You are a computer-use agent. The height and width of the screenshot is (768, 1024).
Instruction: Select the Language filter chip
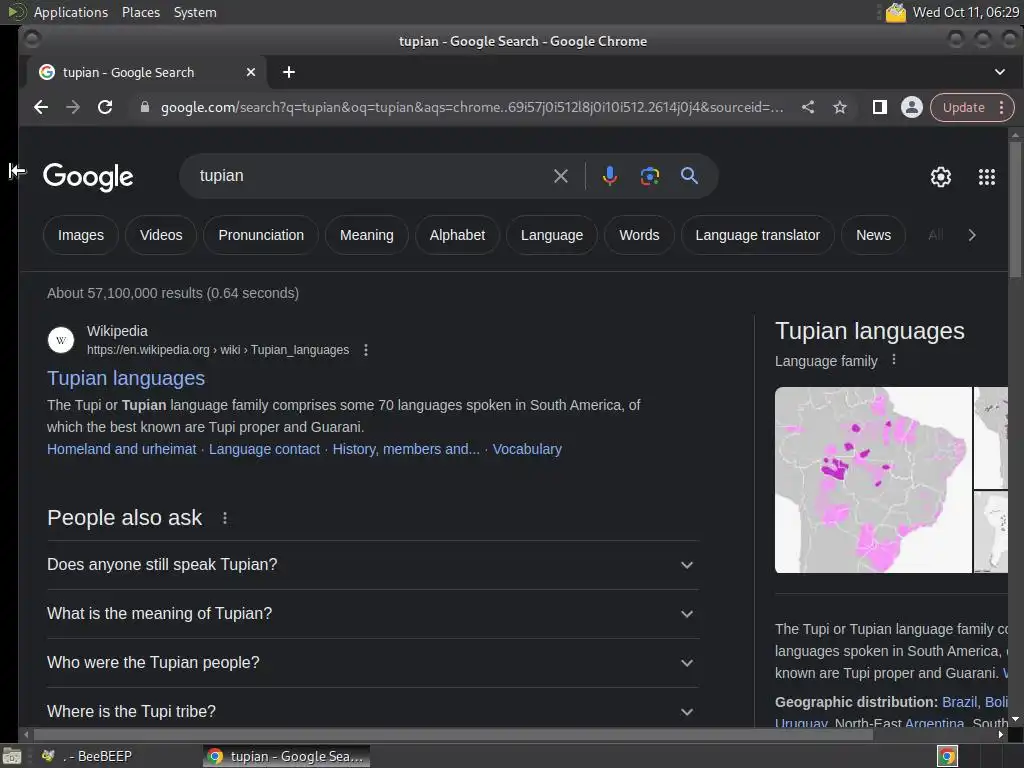552,235
